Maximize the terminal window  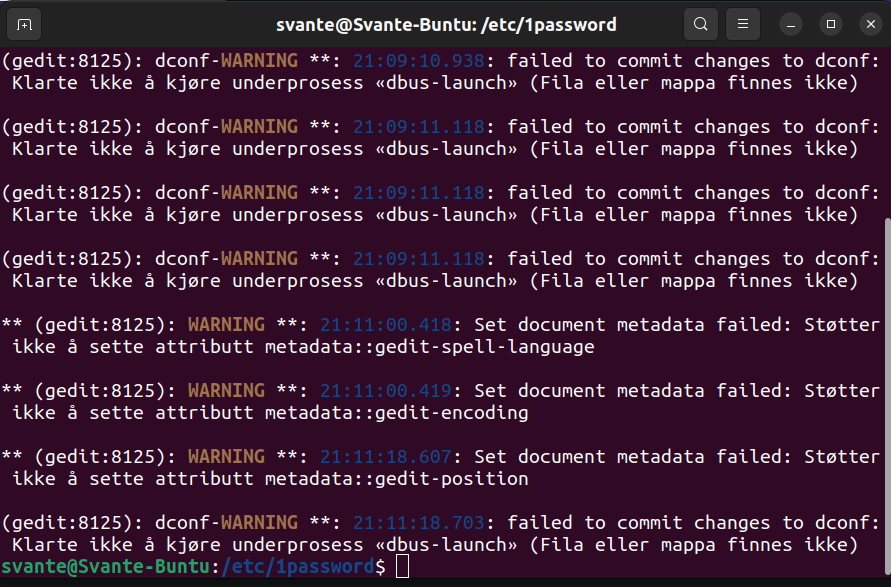(x=829, y=24)
